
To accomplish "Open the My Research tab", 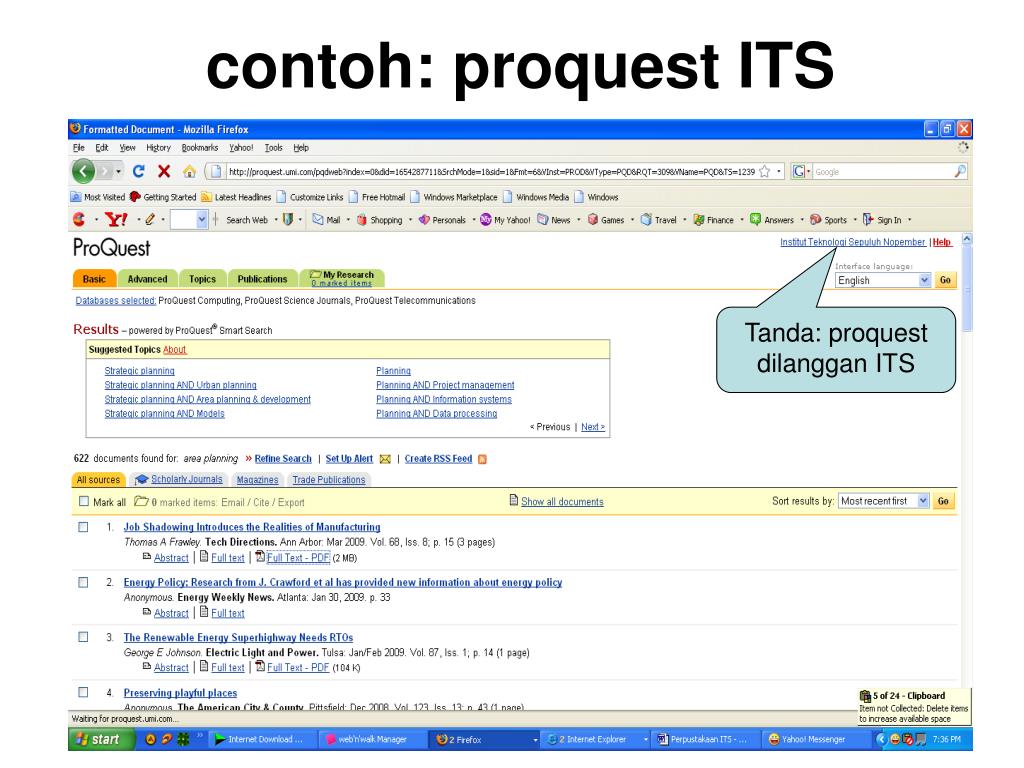I will (342, 278).
